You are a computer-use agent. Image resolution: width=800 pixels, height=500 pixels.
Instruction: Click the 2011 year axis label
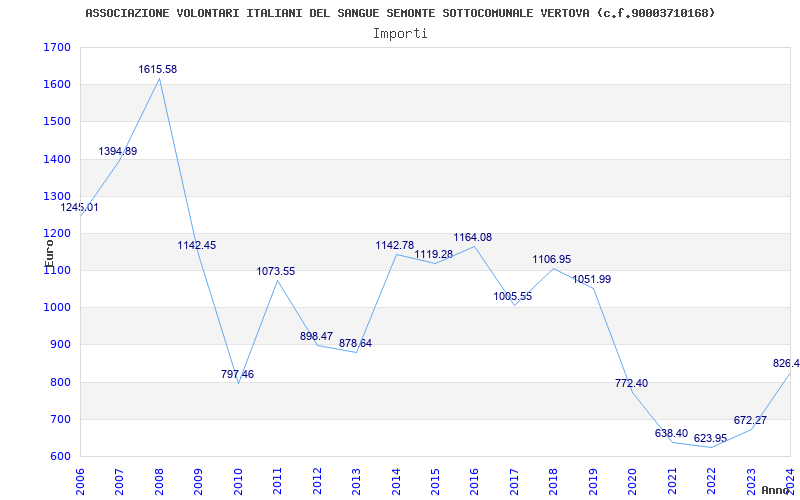278,482
